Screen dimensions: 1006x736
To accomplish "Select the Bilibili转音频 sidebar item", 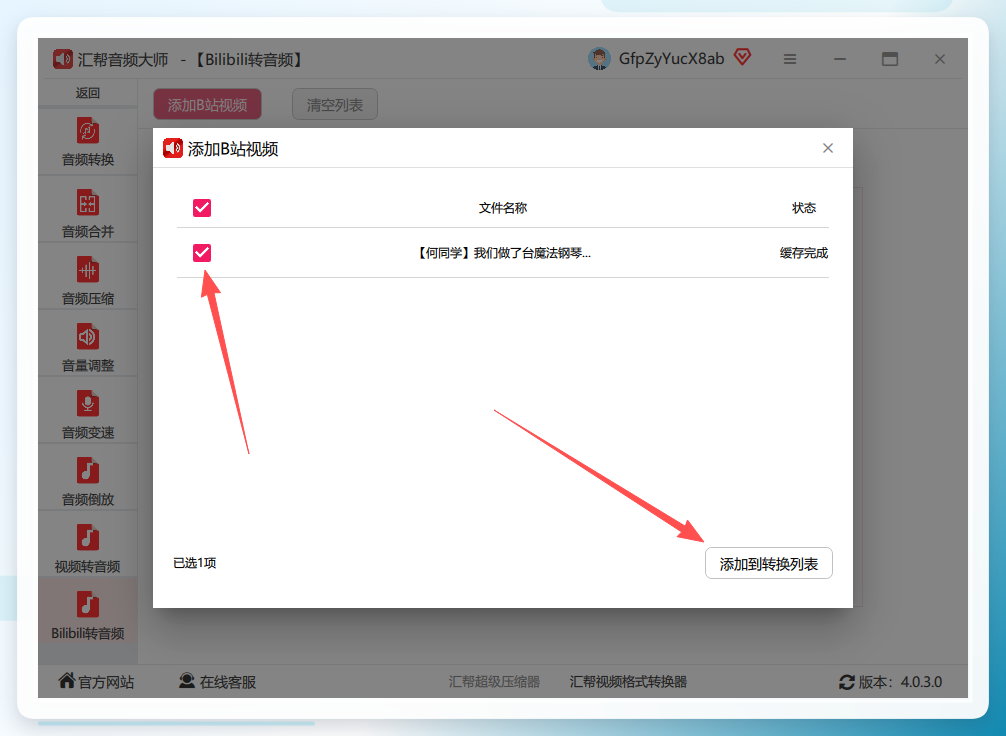I will (88, 613).
